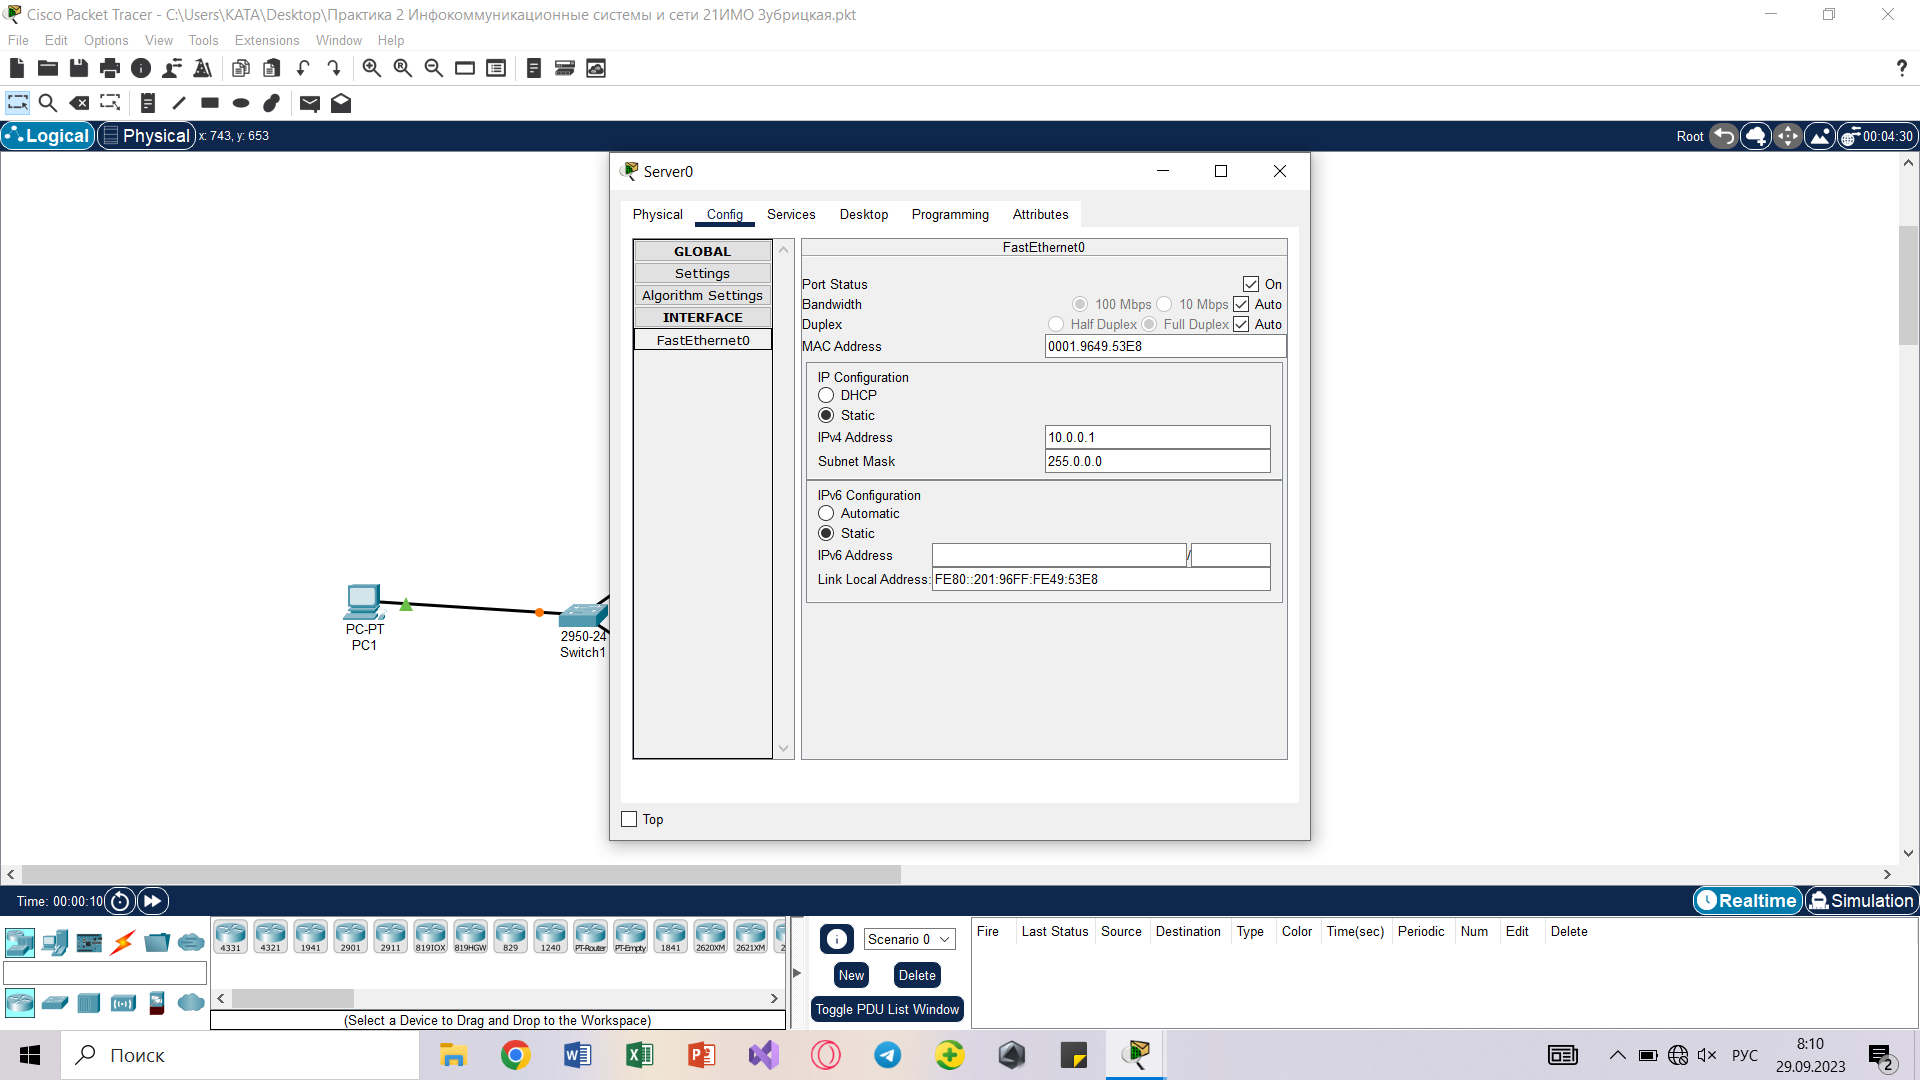Toggle the Top checkbox in Server0
Image resolution: width=1920 pixels, height=1080 pixels.
(629, 819)
